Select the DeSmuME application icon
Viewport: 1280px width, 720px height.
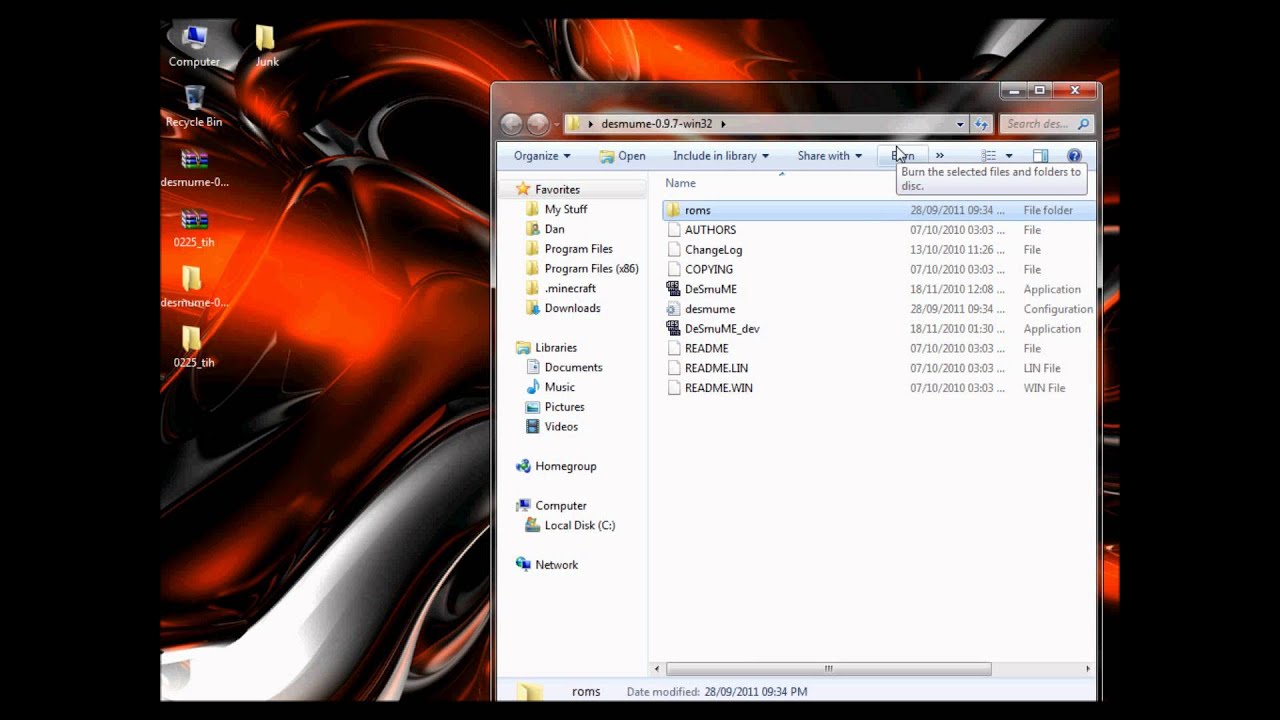(x=673, y=289)
